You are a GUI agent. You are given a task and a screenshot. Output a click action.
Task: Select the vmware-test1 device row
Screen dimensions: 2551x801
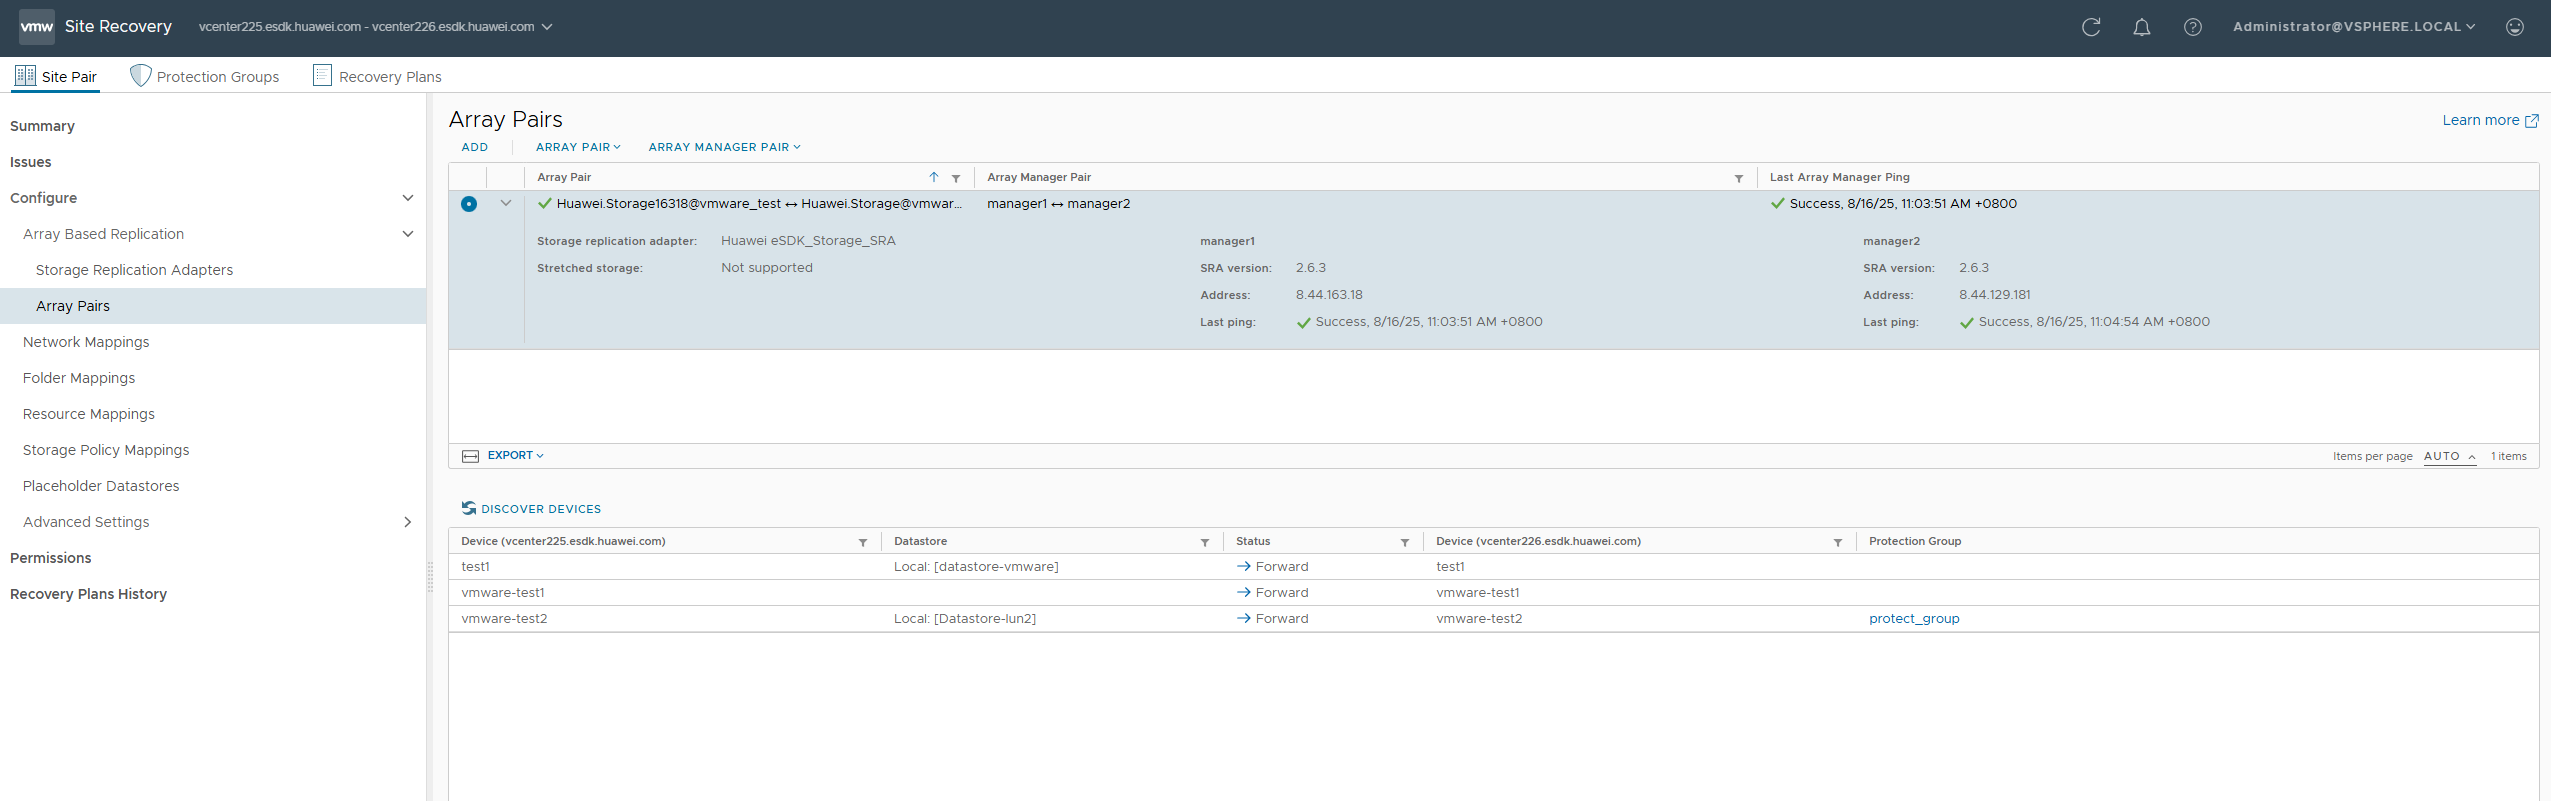coord(1493,593)
